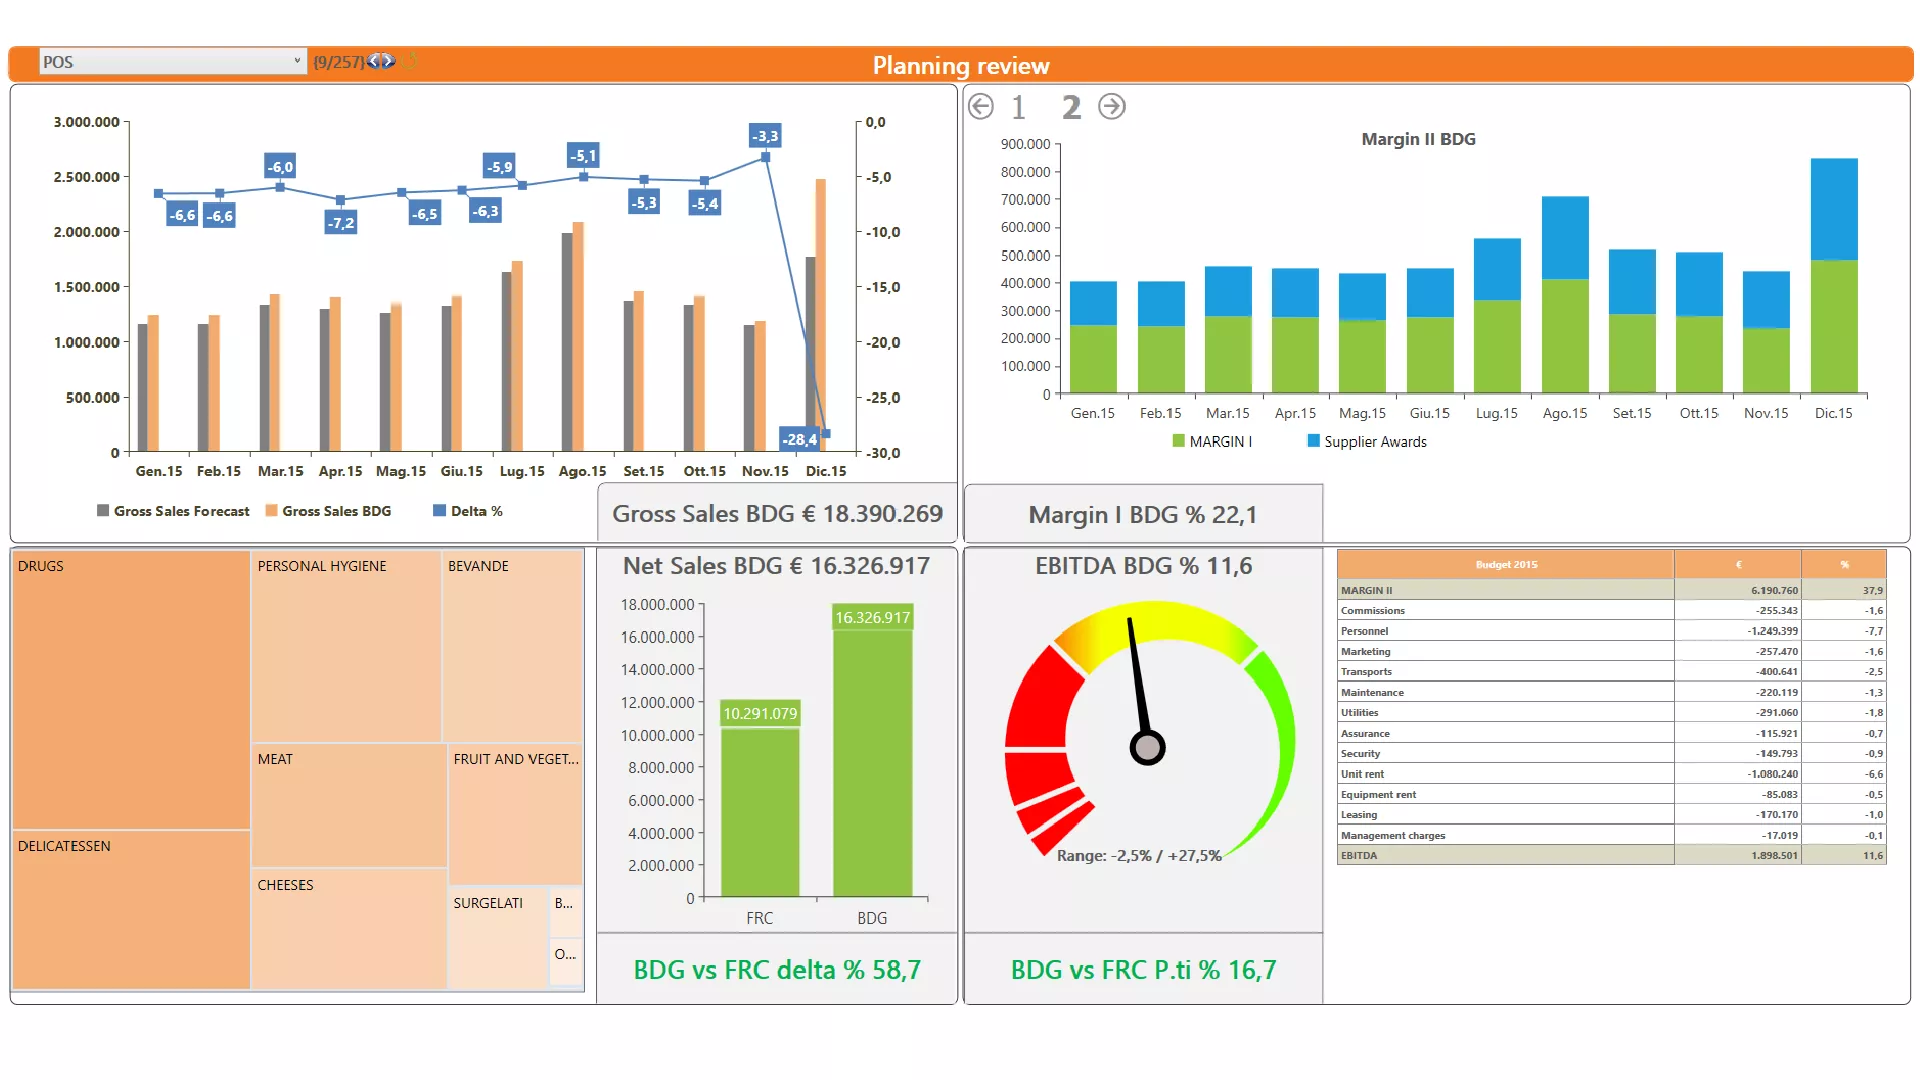Click the left navigation arrow icon
The image size is (1920, 1080).
click(982, 107)
